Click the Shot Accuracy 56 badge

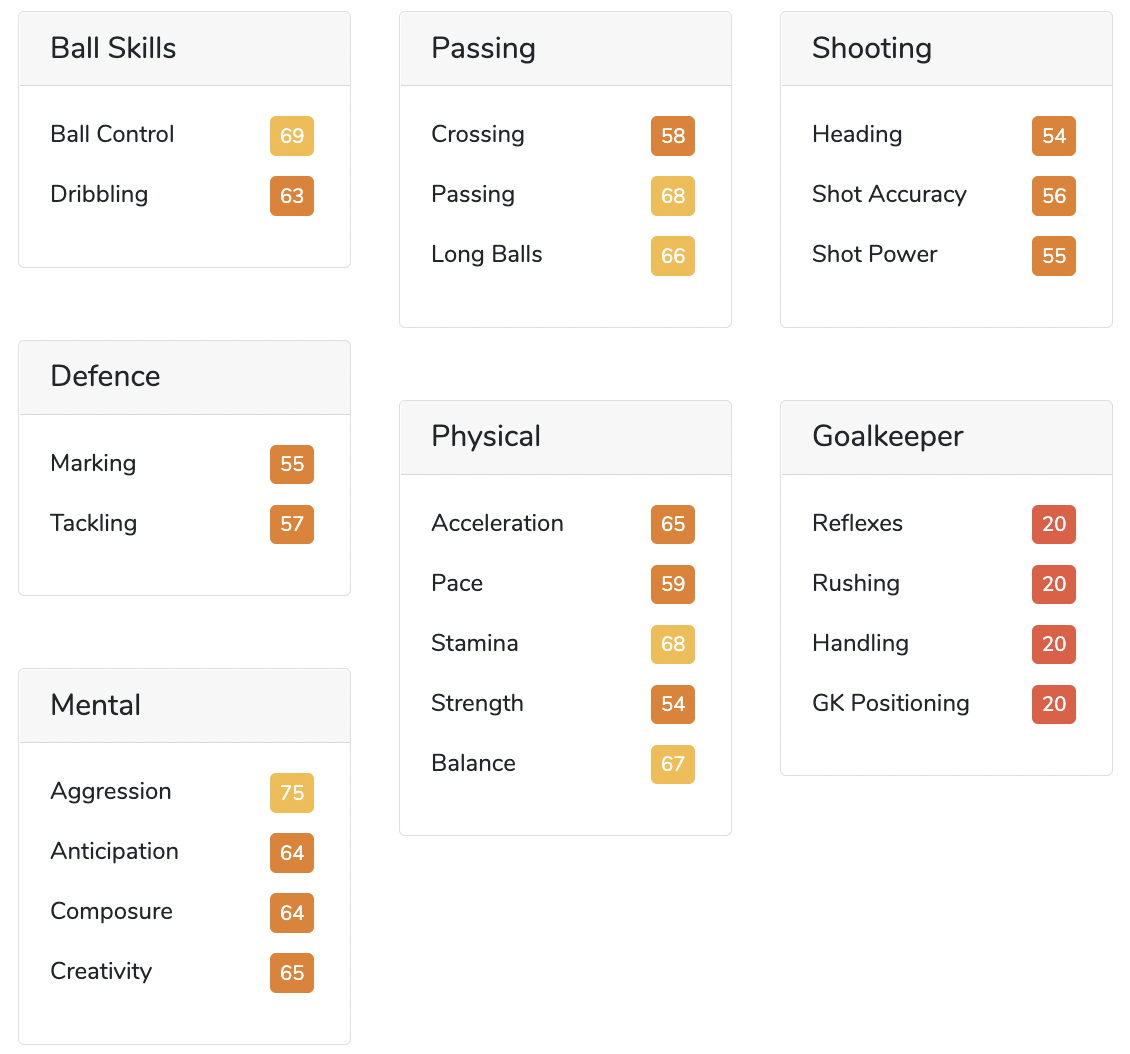[x=1054, y=195]
